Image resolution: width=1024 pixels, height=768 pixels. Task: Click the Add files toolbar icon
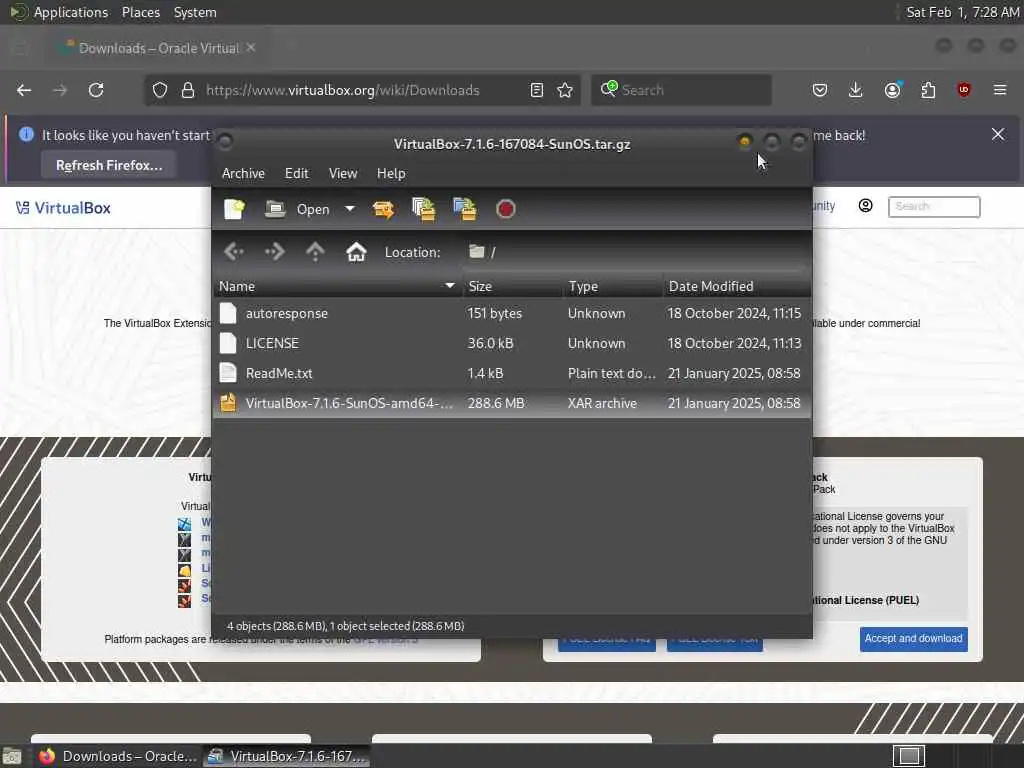click(424, 209)
